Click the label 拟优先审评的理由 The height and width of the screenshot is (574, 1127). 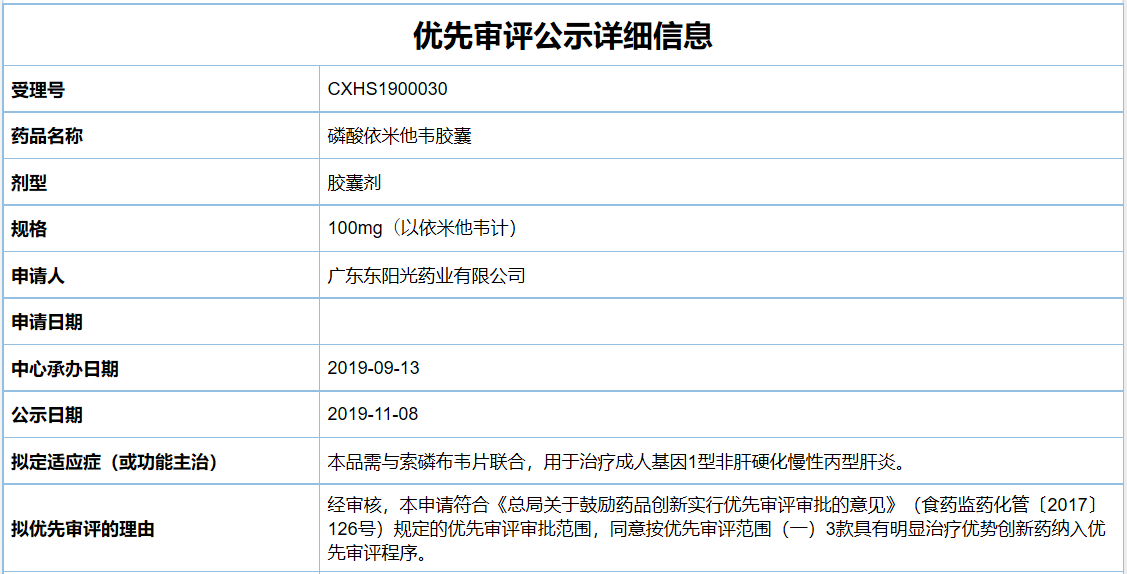pos(83,530)
